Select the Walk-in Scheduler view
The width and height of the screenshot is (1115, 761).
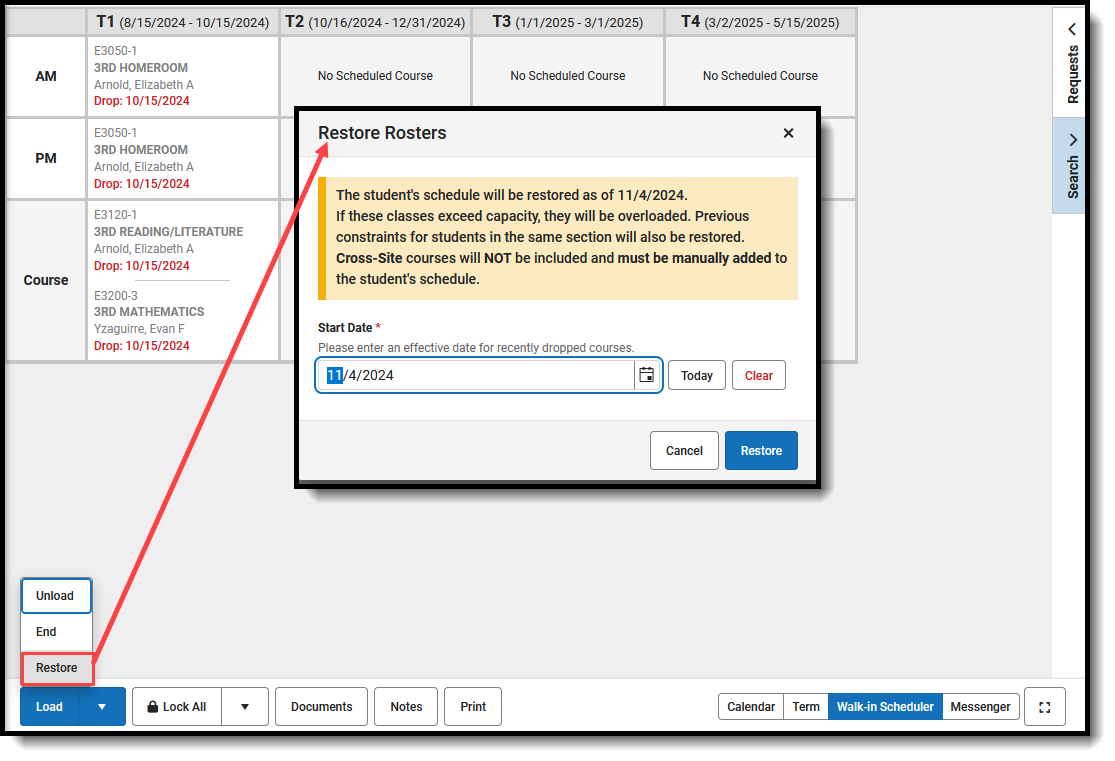pyautogui.click(x=885, y=707)
